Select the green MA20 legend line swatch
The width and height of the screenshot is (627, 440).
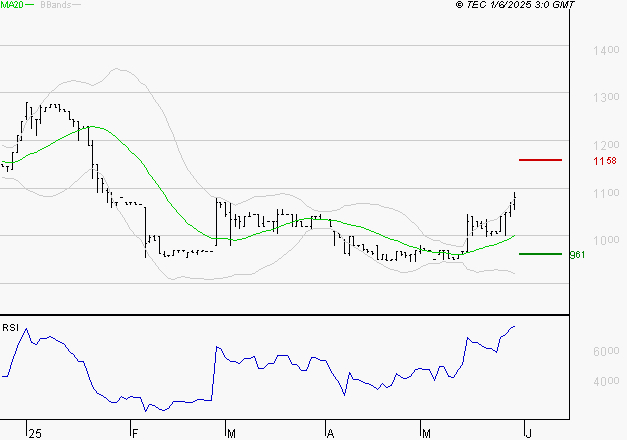point(32,5)
